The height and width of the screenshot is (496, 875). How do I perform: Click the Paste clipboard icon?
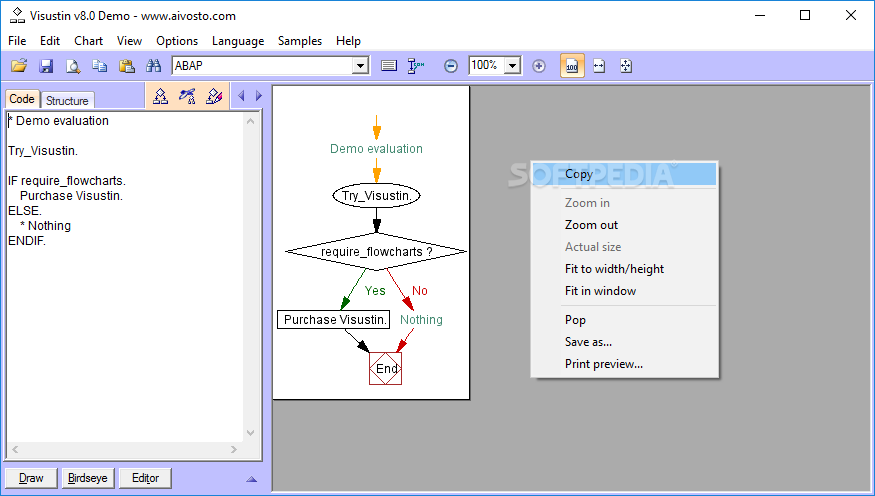[127, 66]
